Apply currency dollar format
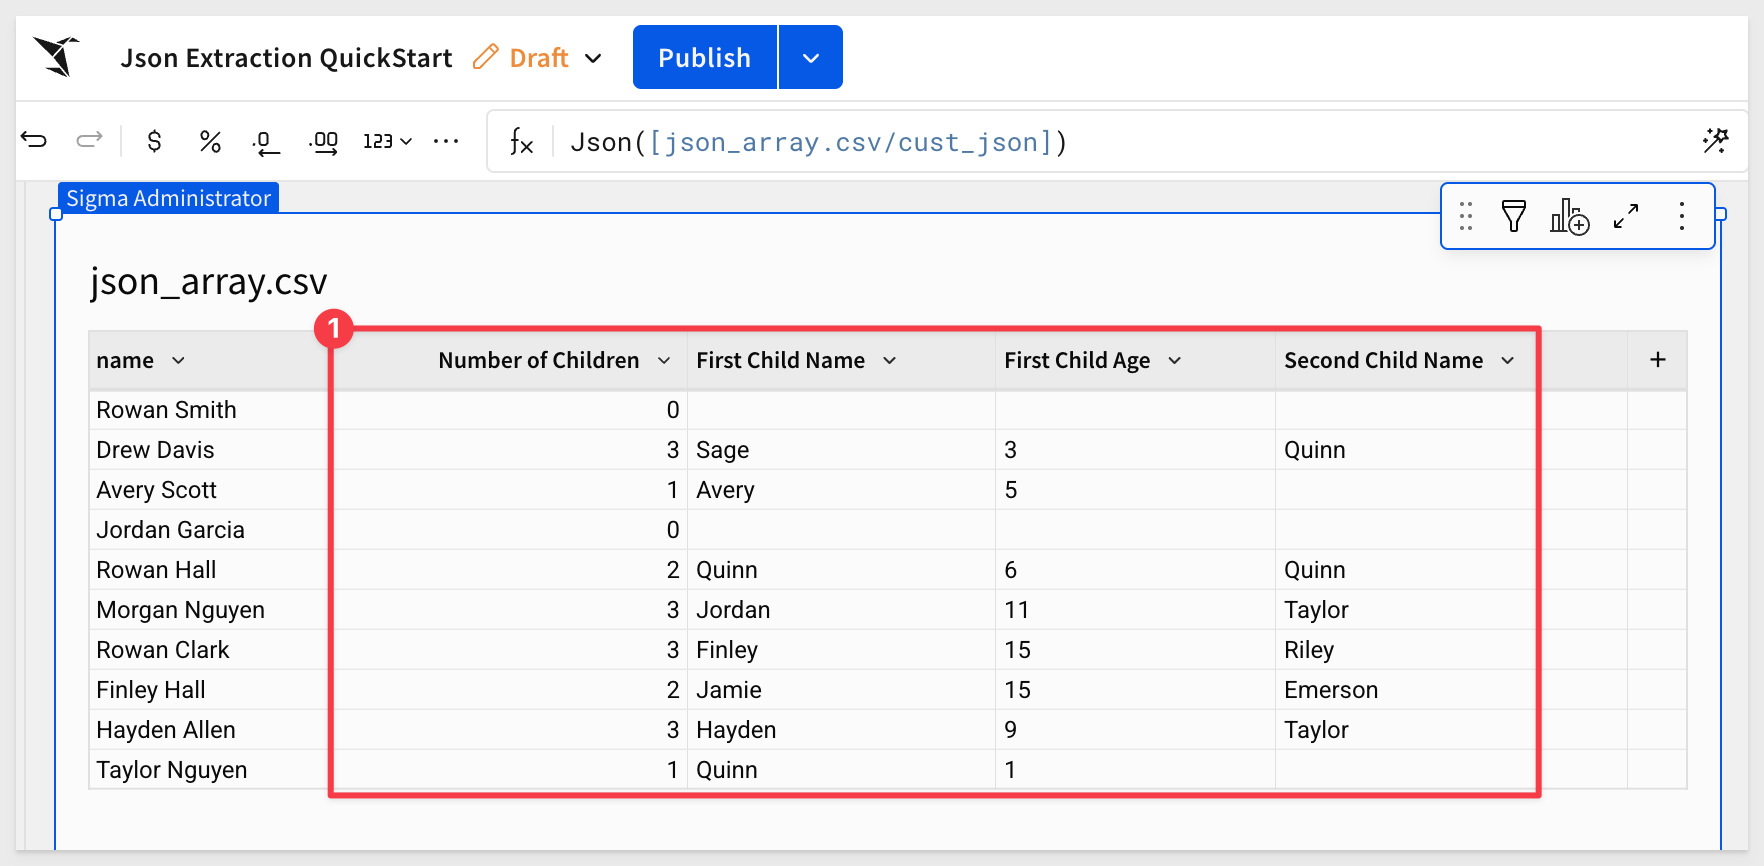This screenshot has height=866, width=1764. 154,141
